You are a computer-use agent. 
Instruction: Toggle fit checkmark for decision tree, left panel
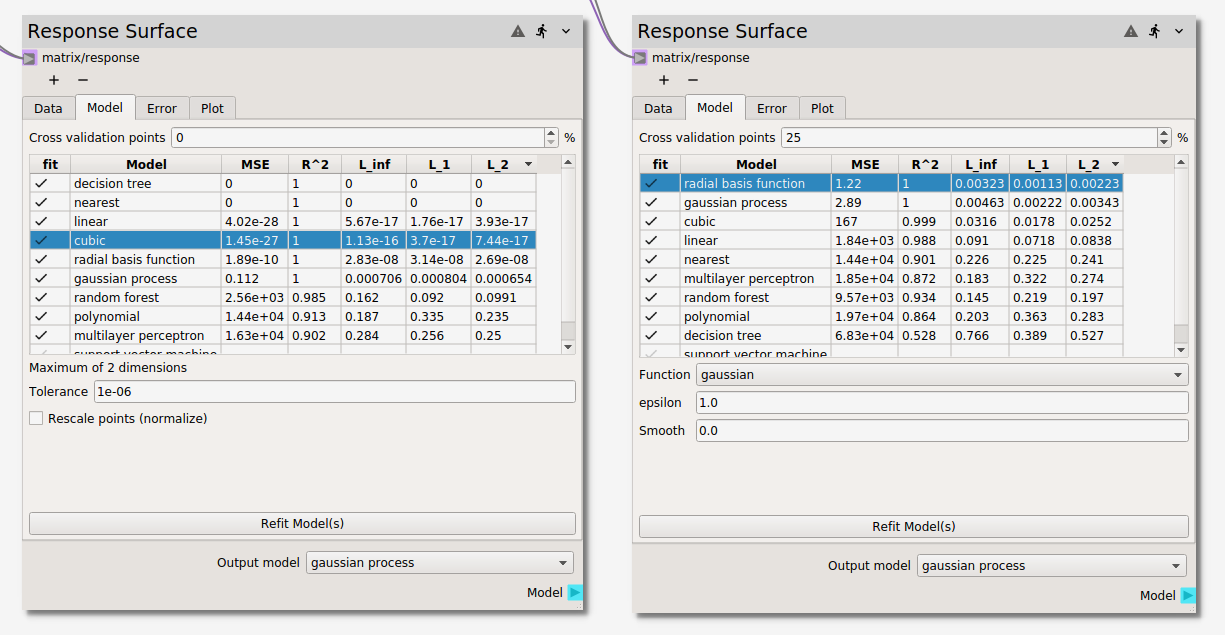coord(41,184)
